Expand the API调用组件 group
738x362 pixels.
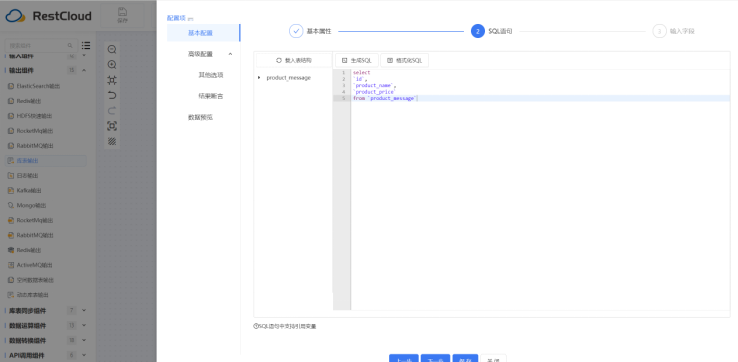84,355
